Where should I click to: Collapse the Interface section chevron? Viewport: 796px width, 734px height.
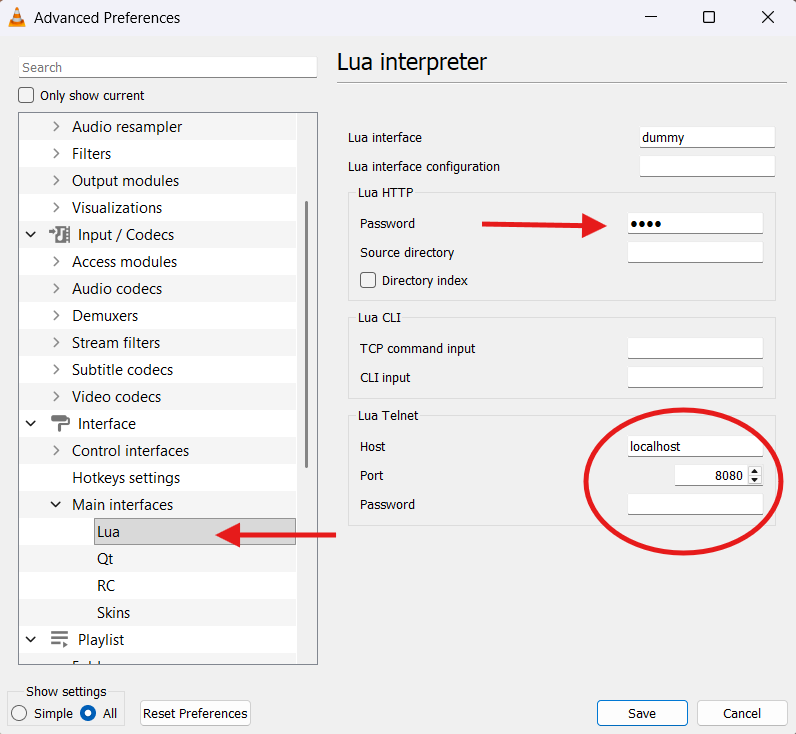tap(31, 423)
